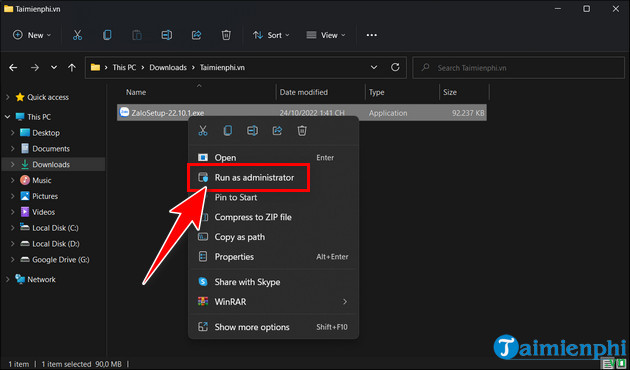
Task: Click the Search Taimienphi.vn field
Action: point(519,68)
